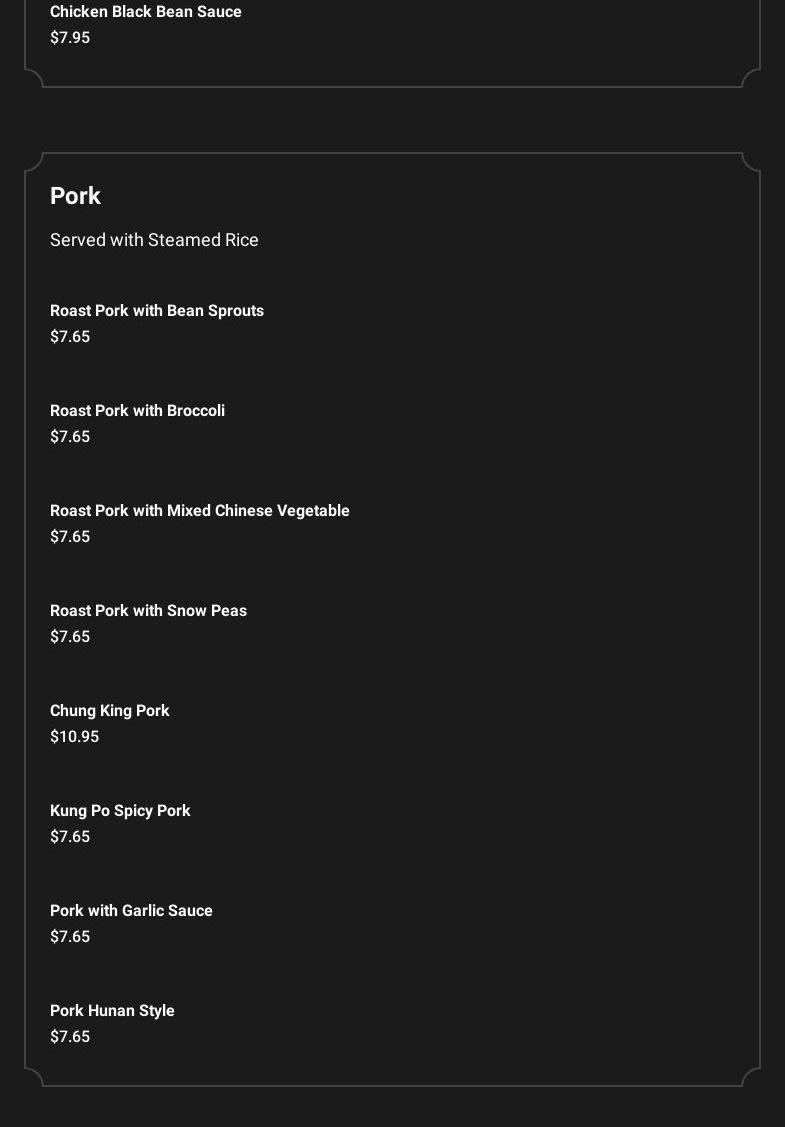Click price under Roast Pork Broccoli
Screen dimensions: 785x1127
(x=70, y=436)
